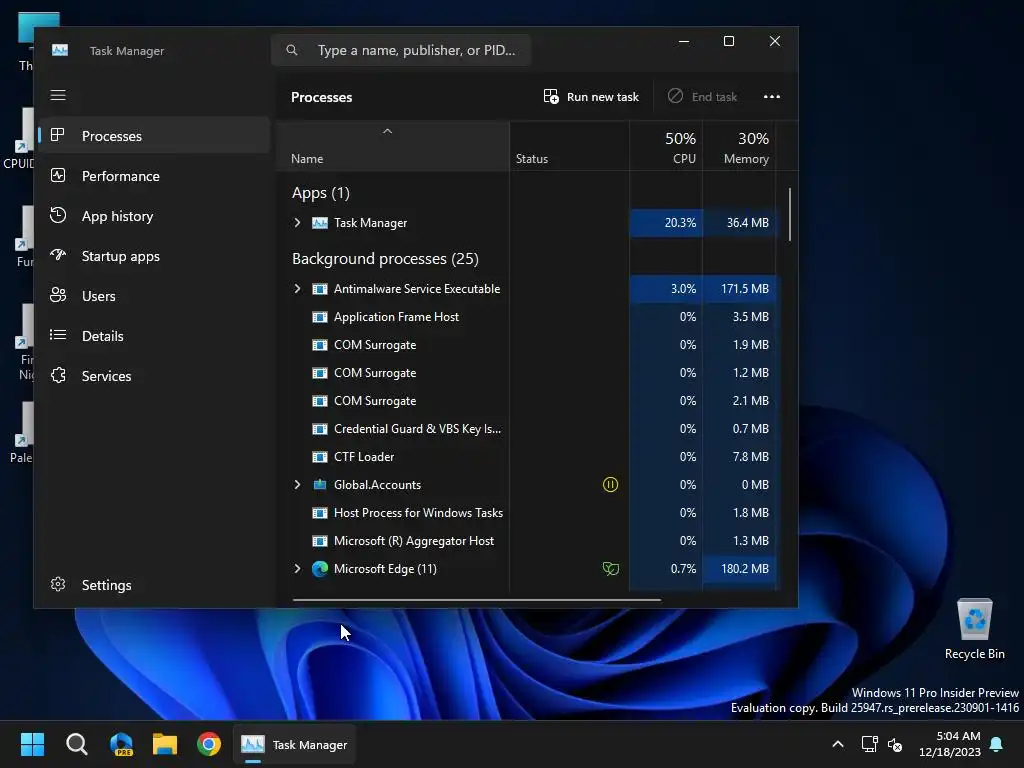Open the Services page

click(x=154, y=376)
